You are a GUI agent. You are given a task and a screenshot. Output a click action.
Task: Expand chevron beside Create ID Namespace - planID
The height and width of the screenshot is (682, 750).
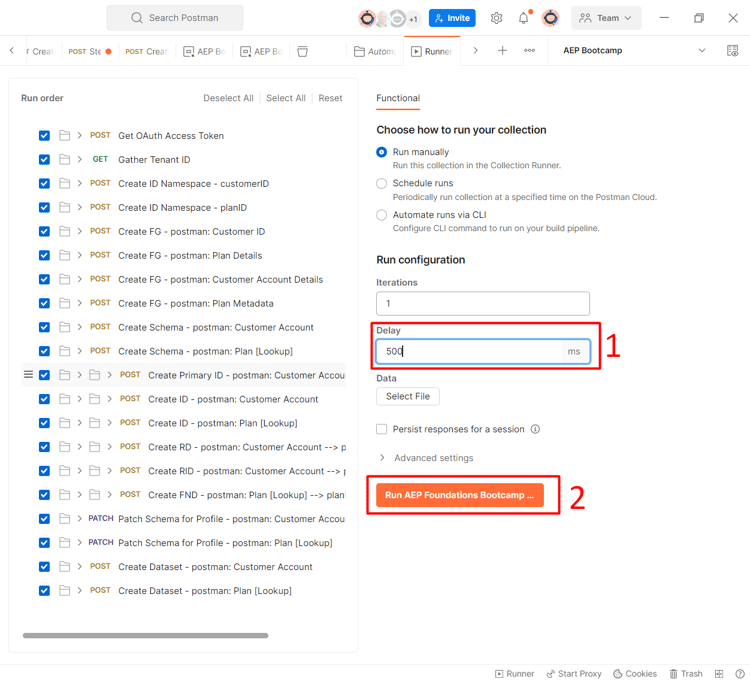point(80,208)
